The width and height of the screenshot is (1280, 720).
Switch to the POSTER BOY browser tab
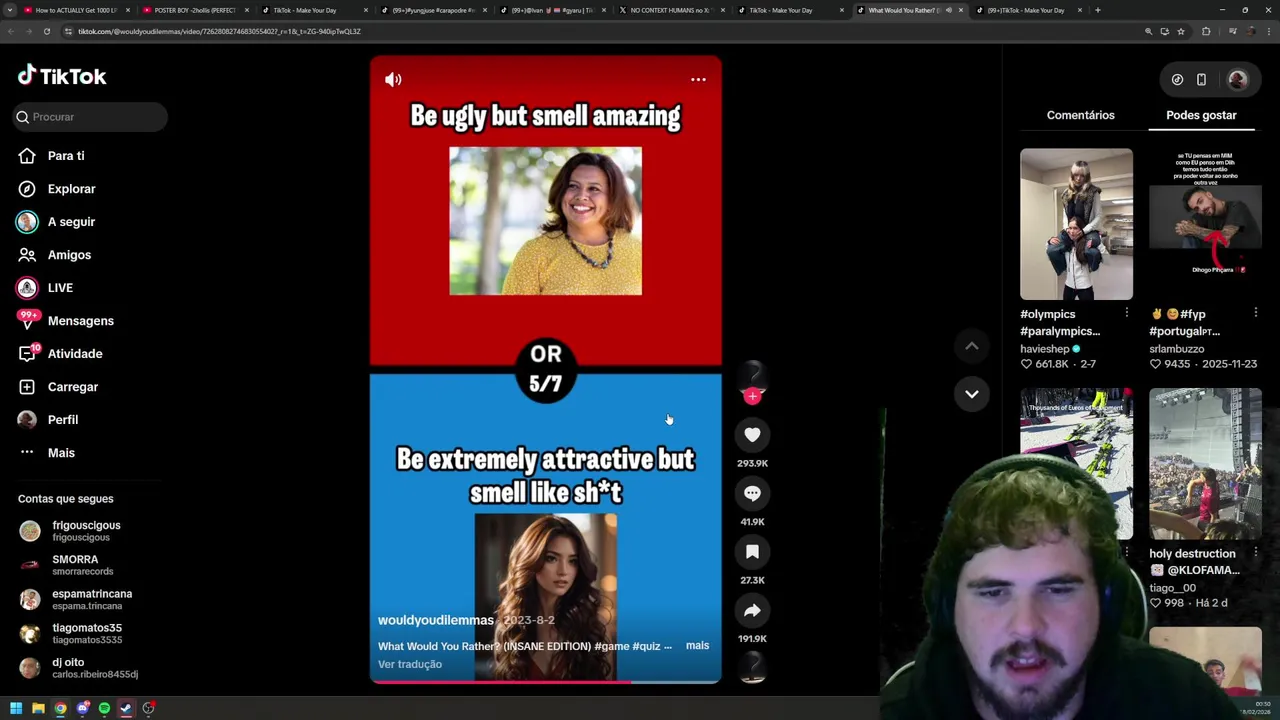coord(194,10)
